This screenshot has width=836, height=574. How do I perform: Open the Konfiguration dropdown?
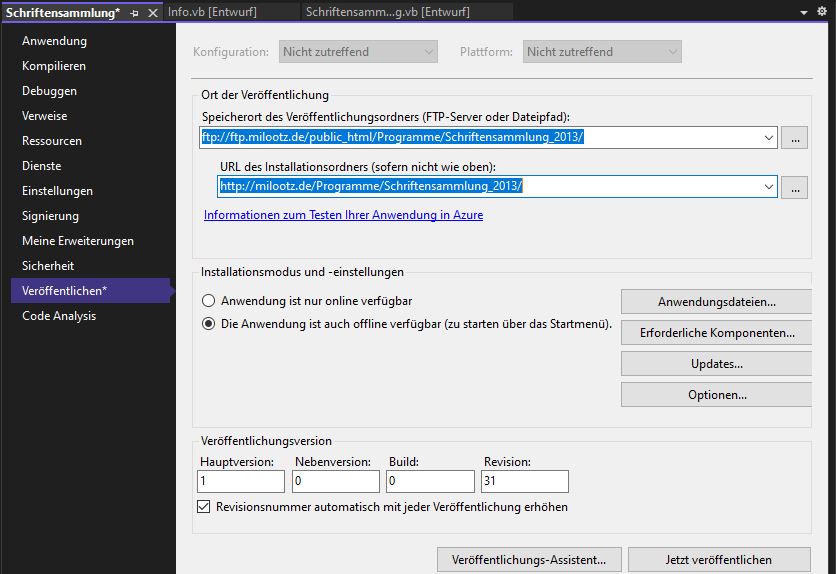point(357,52)
